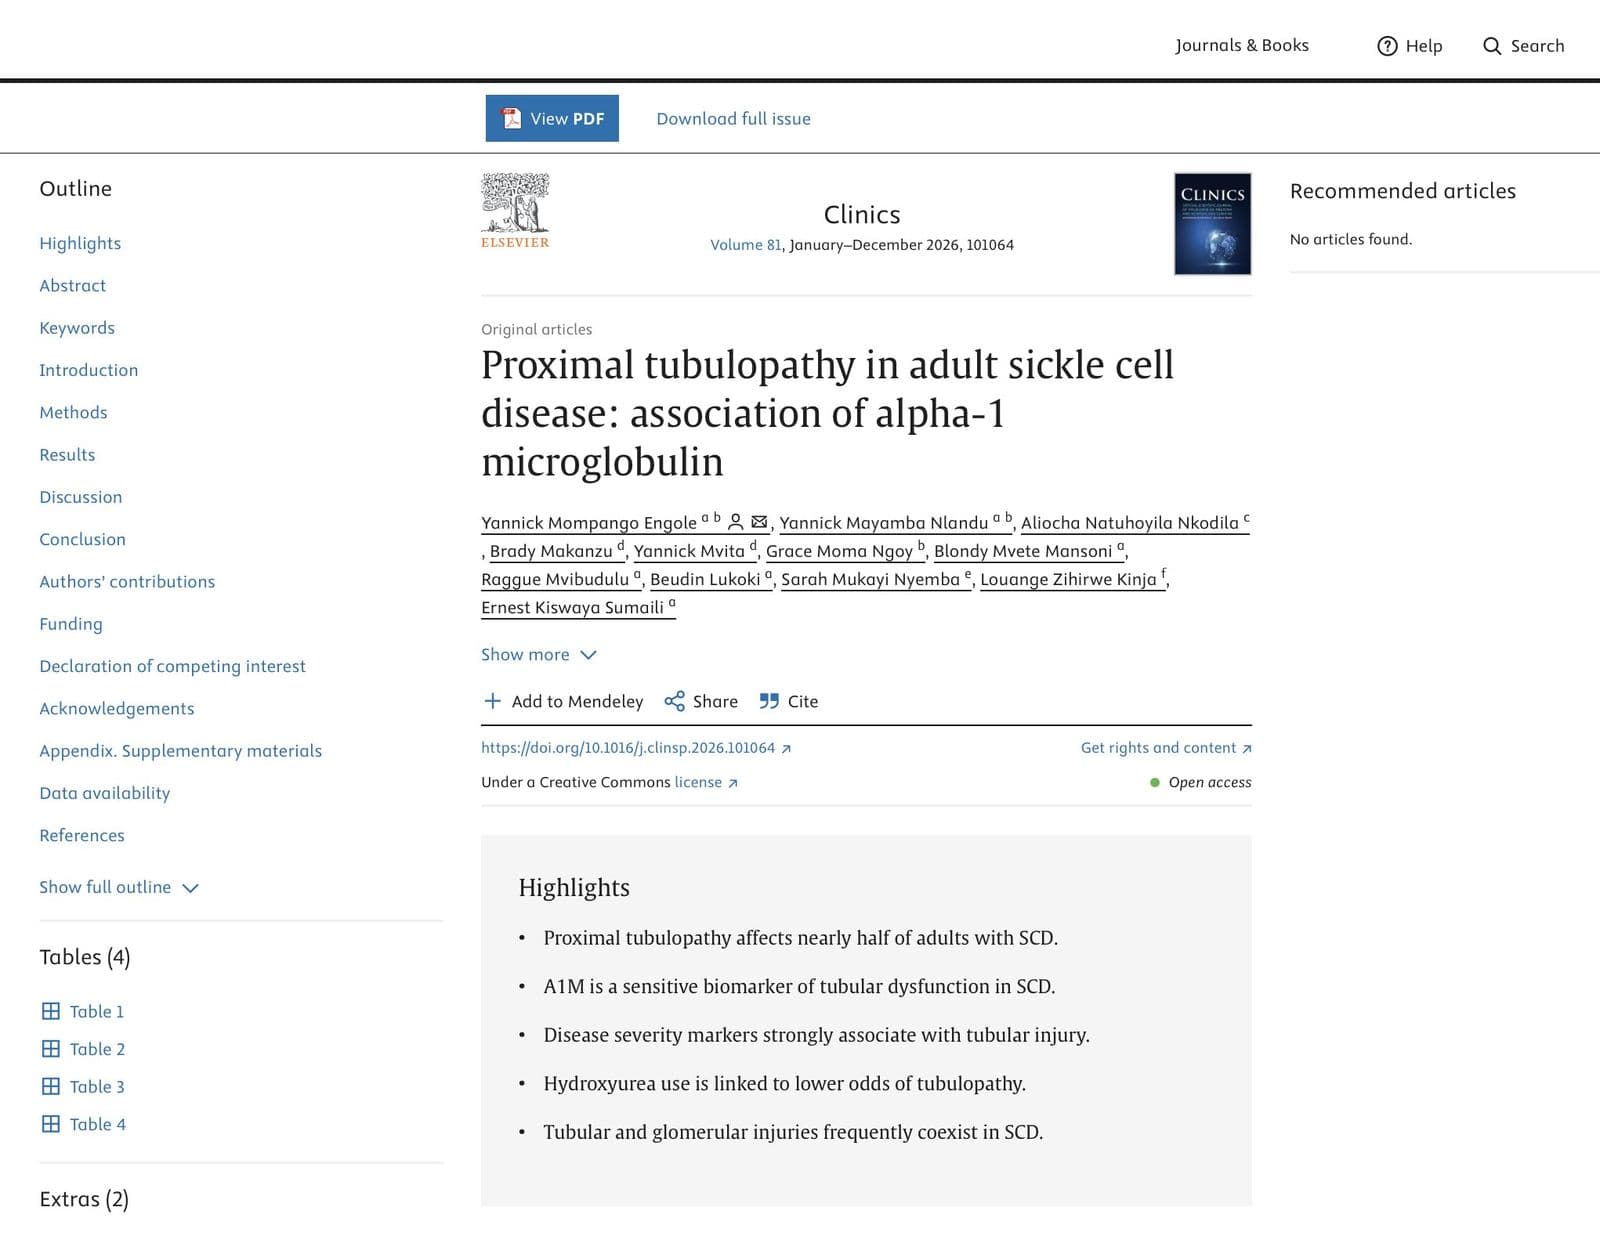The height and width of the screenshot is (1236, 1600).
Task: Click the author profile person icon
Action: [x=735, y=522]
